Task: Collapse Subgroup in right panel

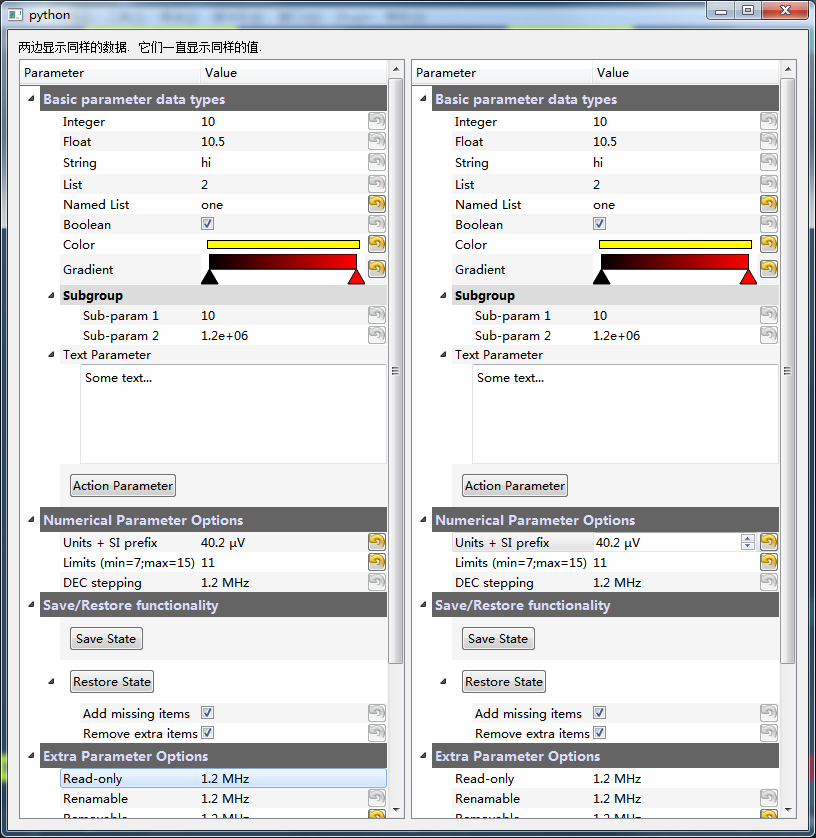Action: [x=444, y=295]
